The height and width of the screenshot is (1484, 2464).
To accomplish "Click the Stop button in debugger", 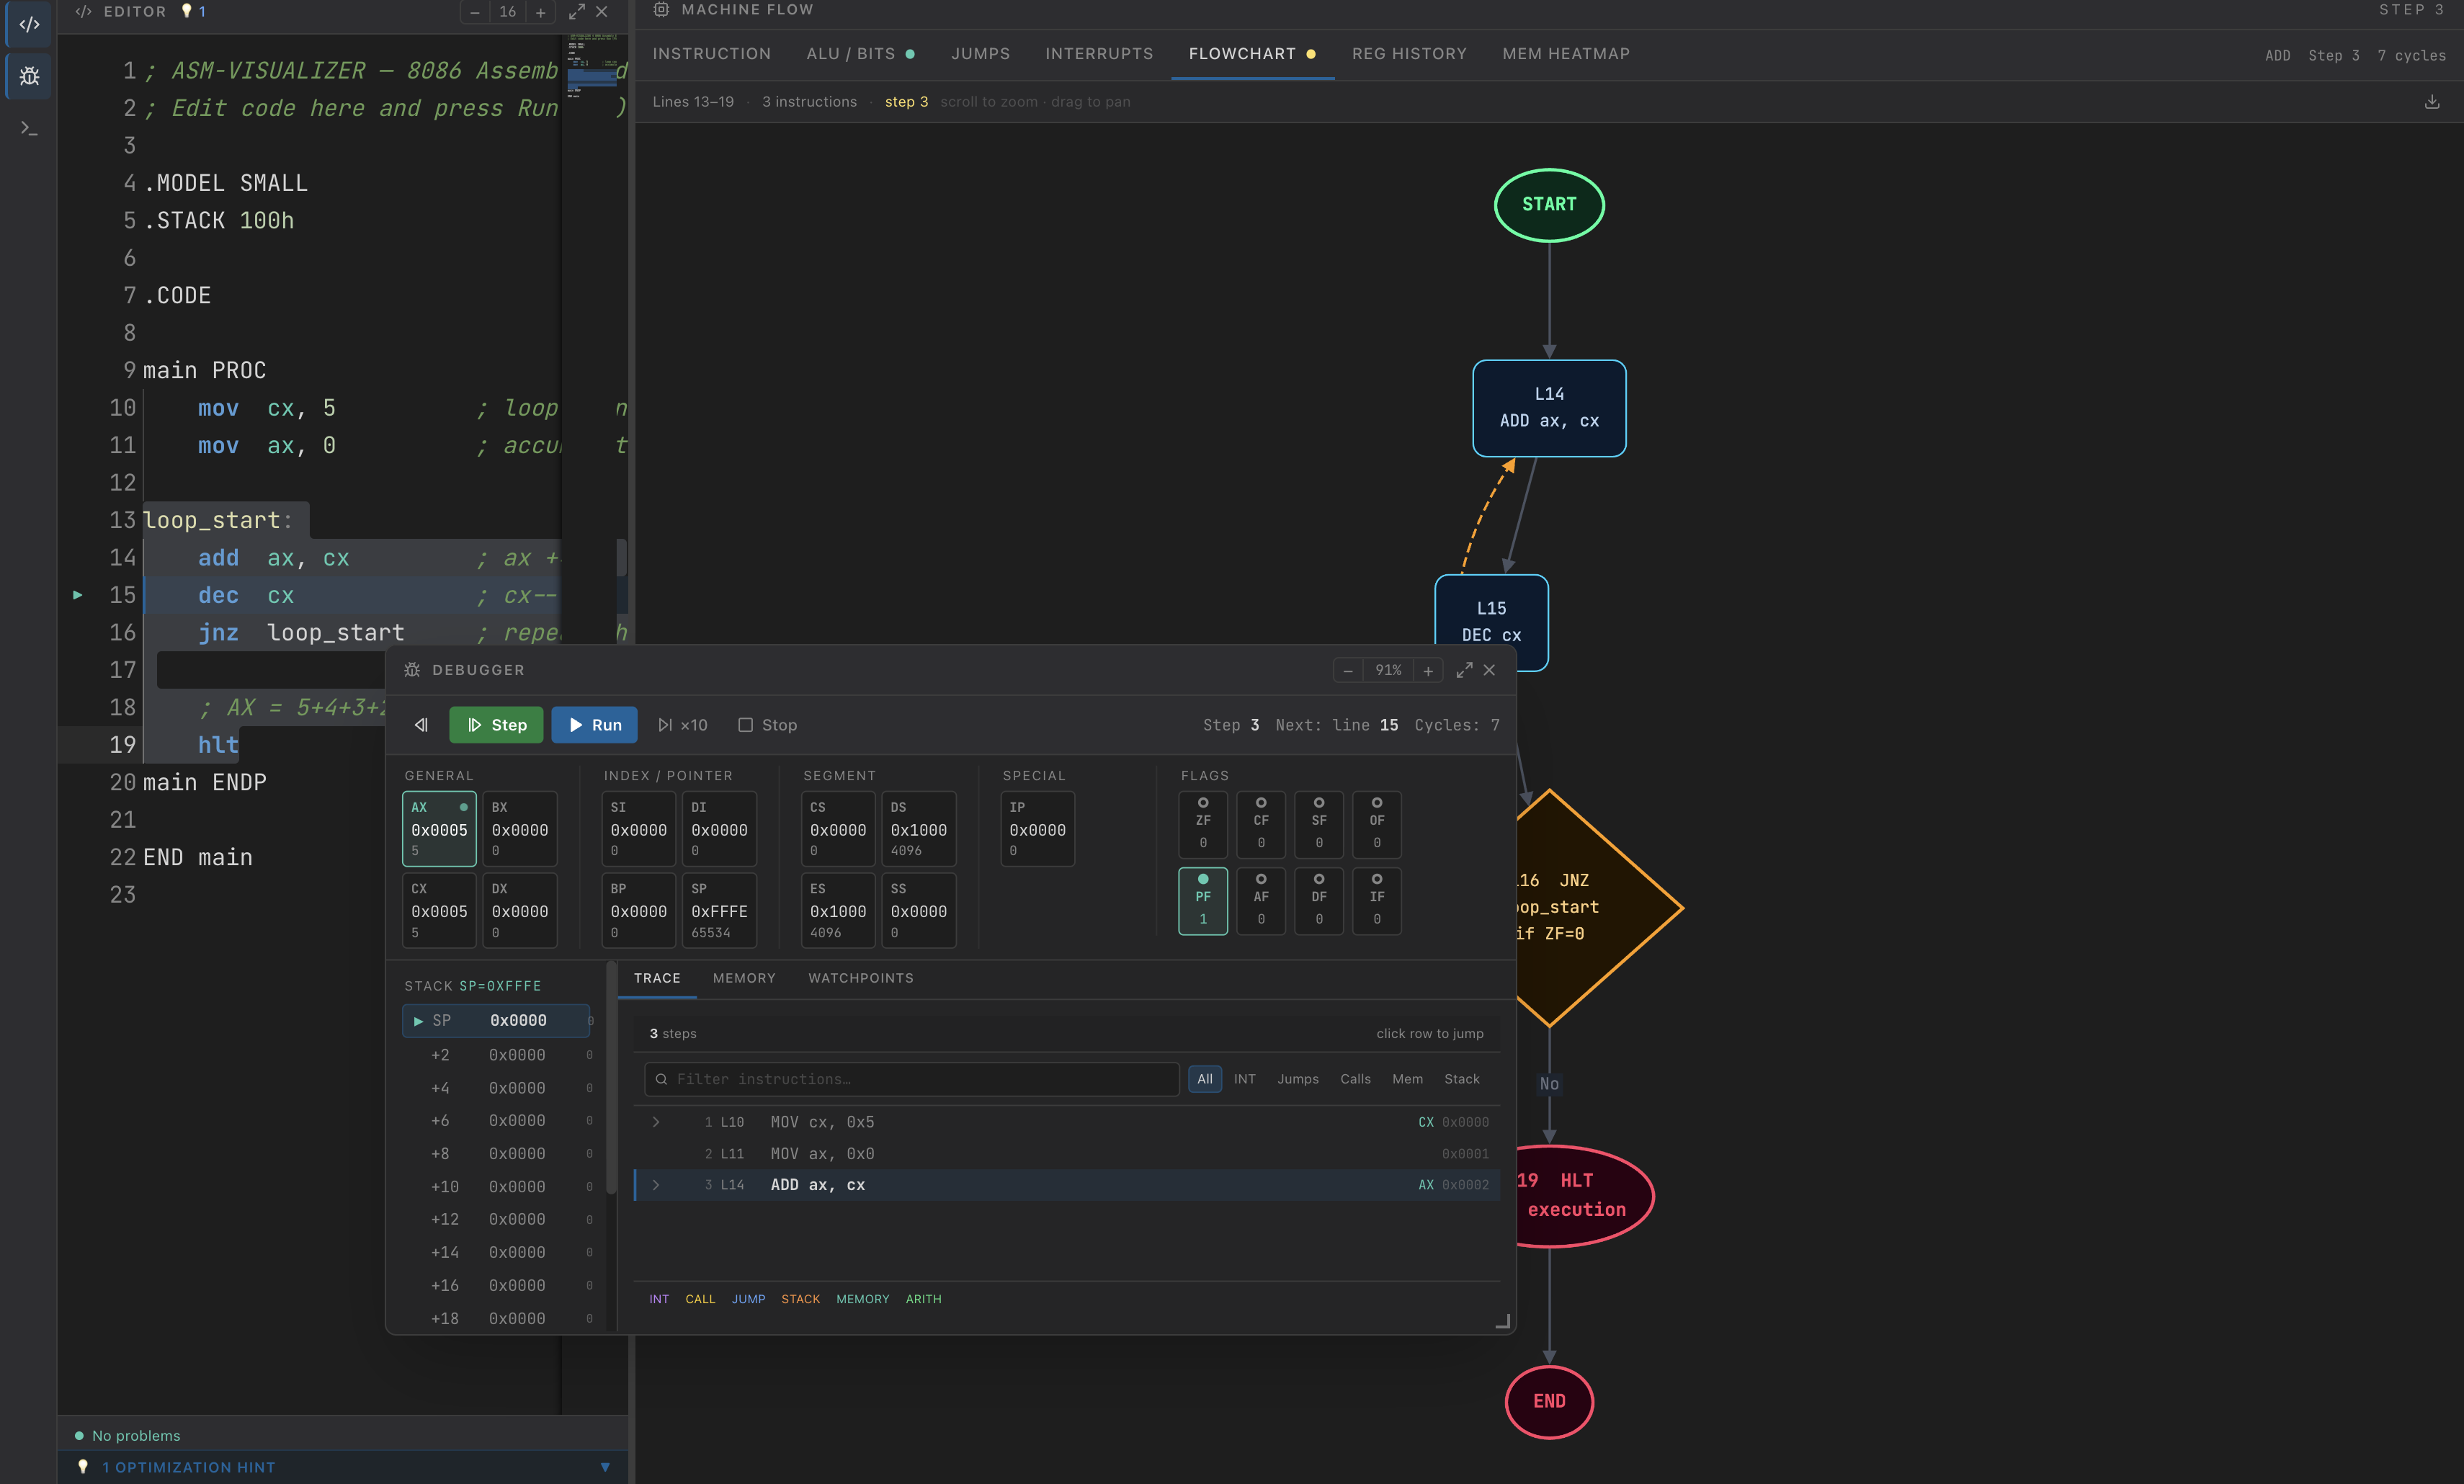I will (x=767, y=725).
